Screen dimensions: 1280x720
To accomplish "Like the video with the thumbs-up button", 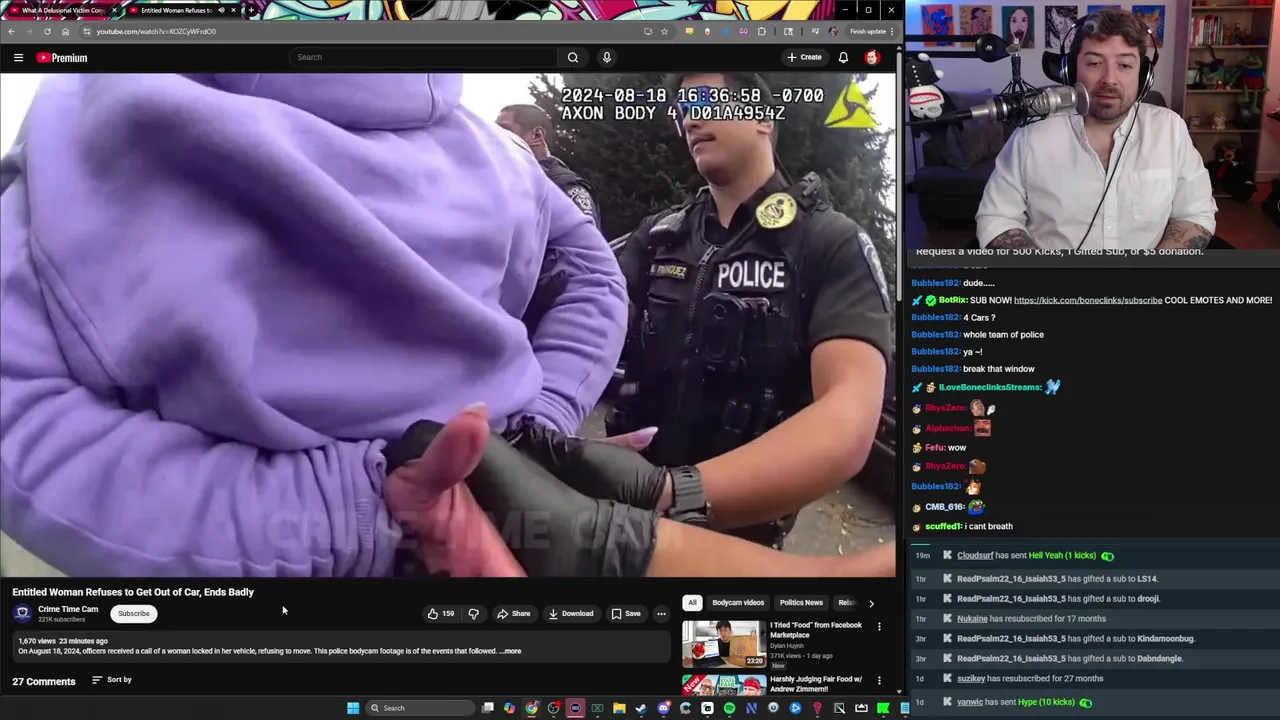I will click(x=440, y=614).
